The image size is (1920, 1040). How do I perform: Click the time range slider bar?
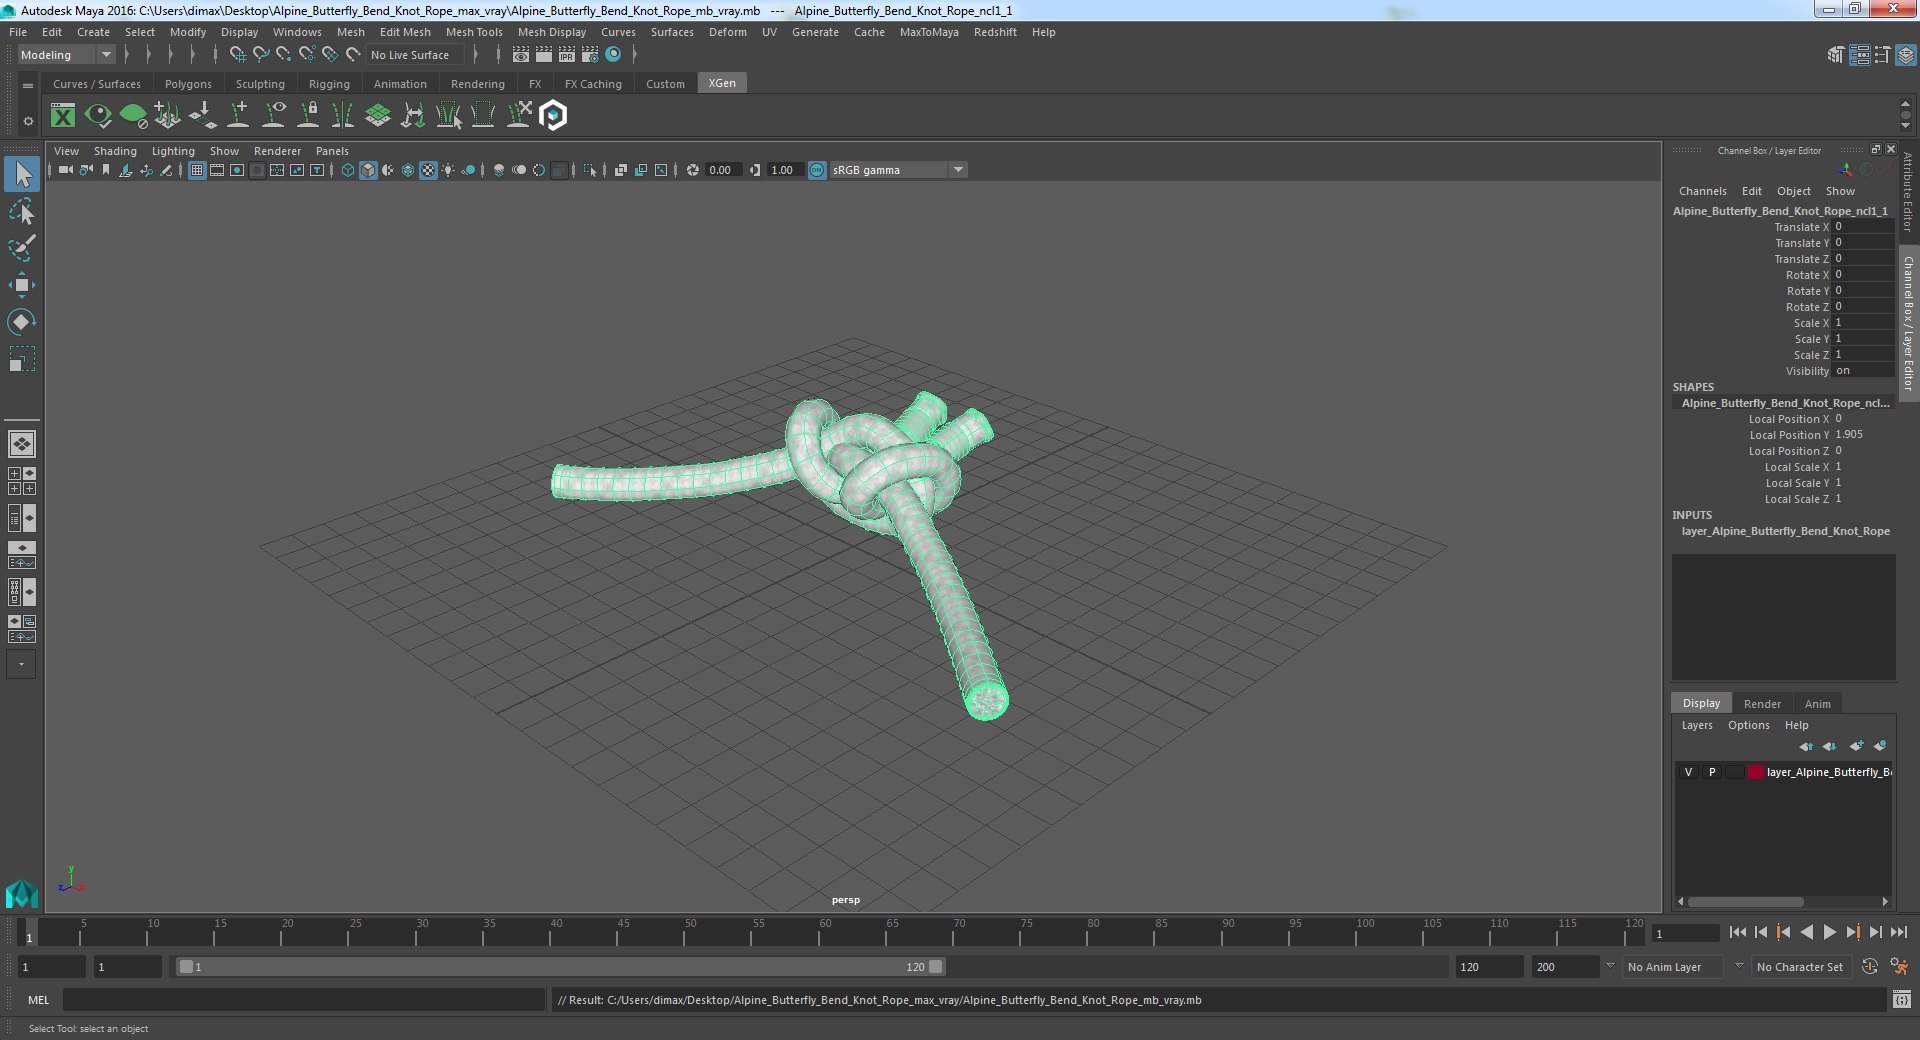point(560,967)
